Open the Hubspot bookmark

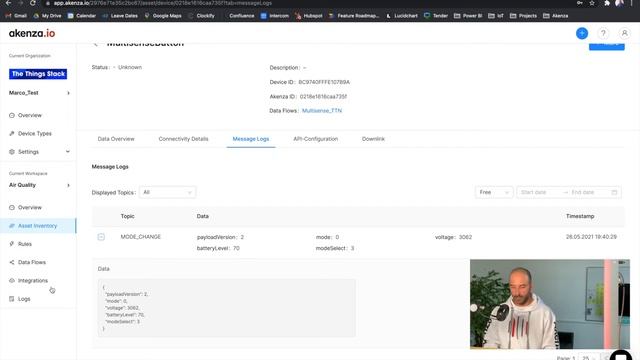click(x=309, y=16)
